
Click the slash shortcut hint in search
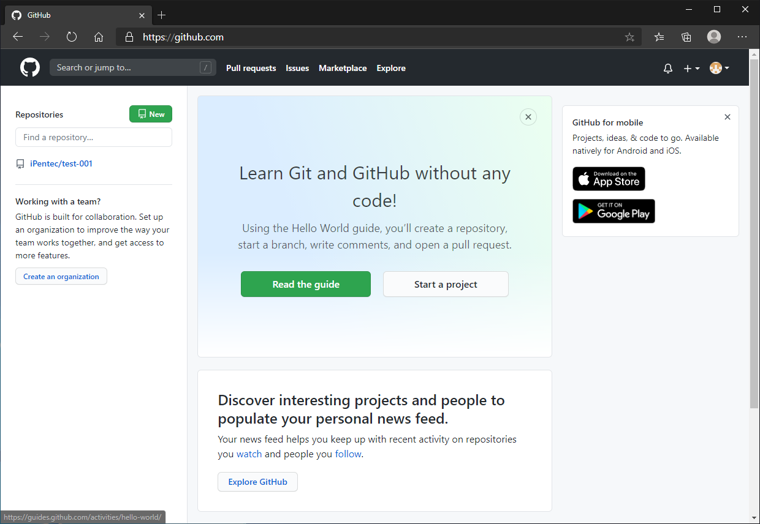pyautogui.click(x=206, y=68)
